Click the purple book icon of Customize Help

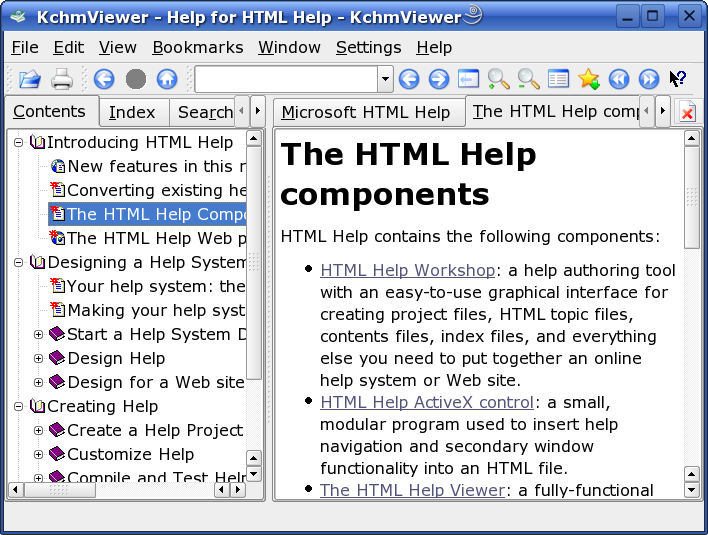pos(57,454)
